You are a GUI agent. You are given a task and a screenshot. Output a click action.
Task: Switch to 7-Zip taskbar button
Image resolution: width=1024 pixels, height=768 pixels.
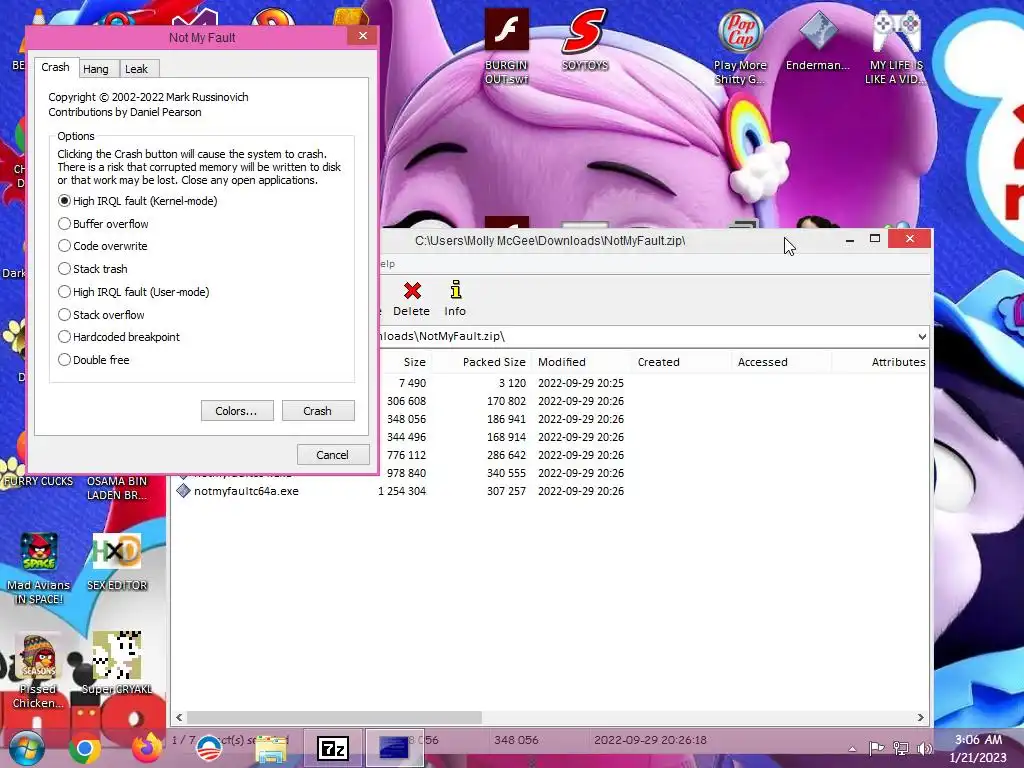point(332,748)
